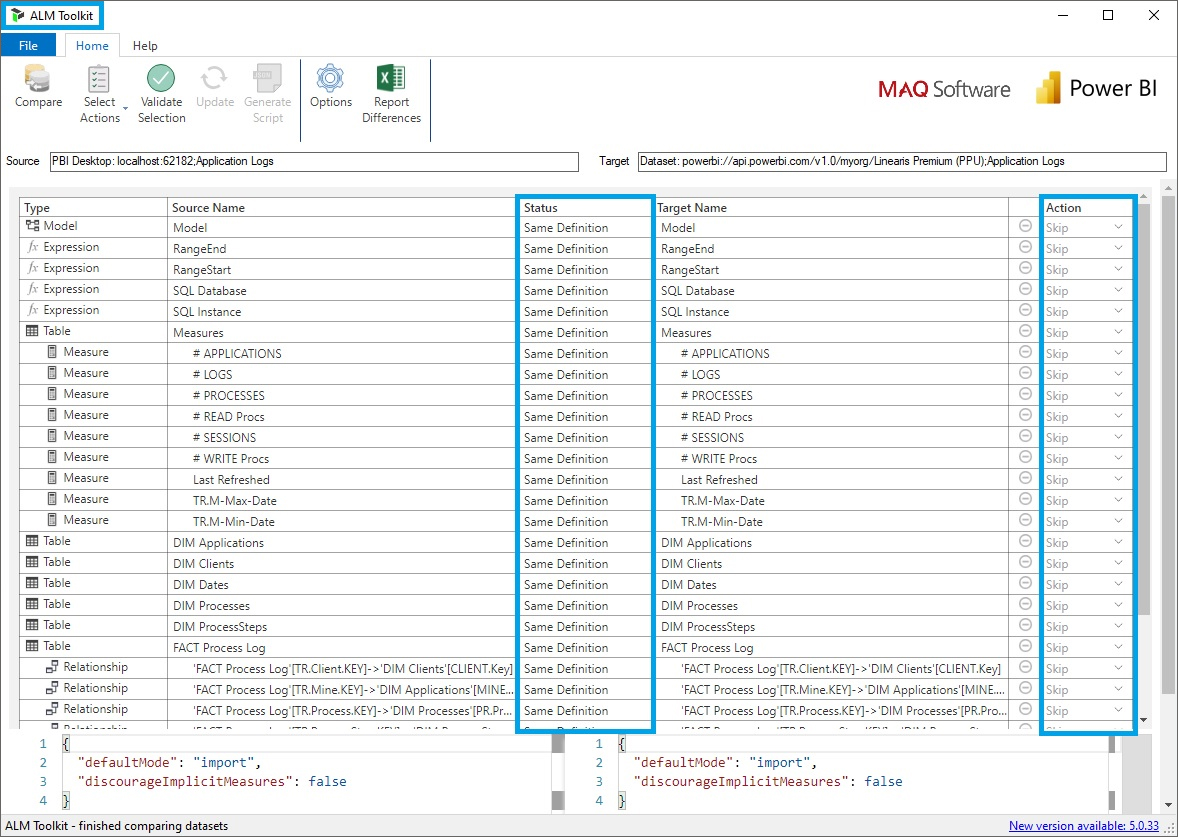1178x837 pixels.
Task: Open Select Actions in the toolbar
Action: click(x=100, y=90)
